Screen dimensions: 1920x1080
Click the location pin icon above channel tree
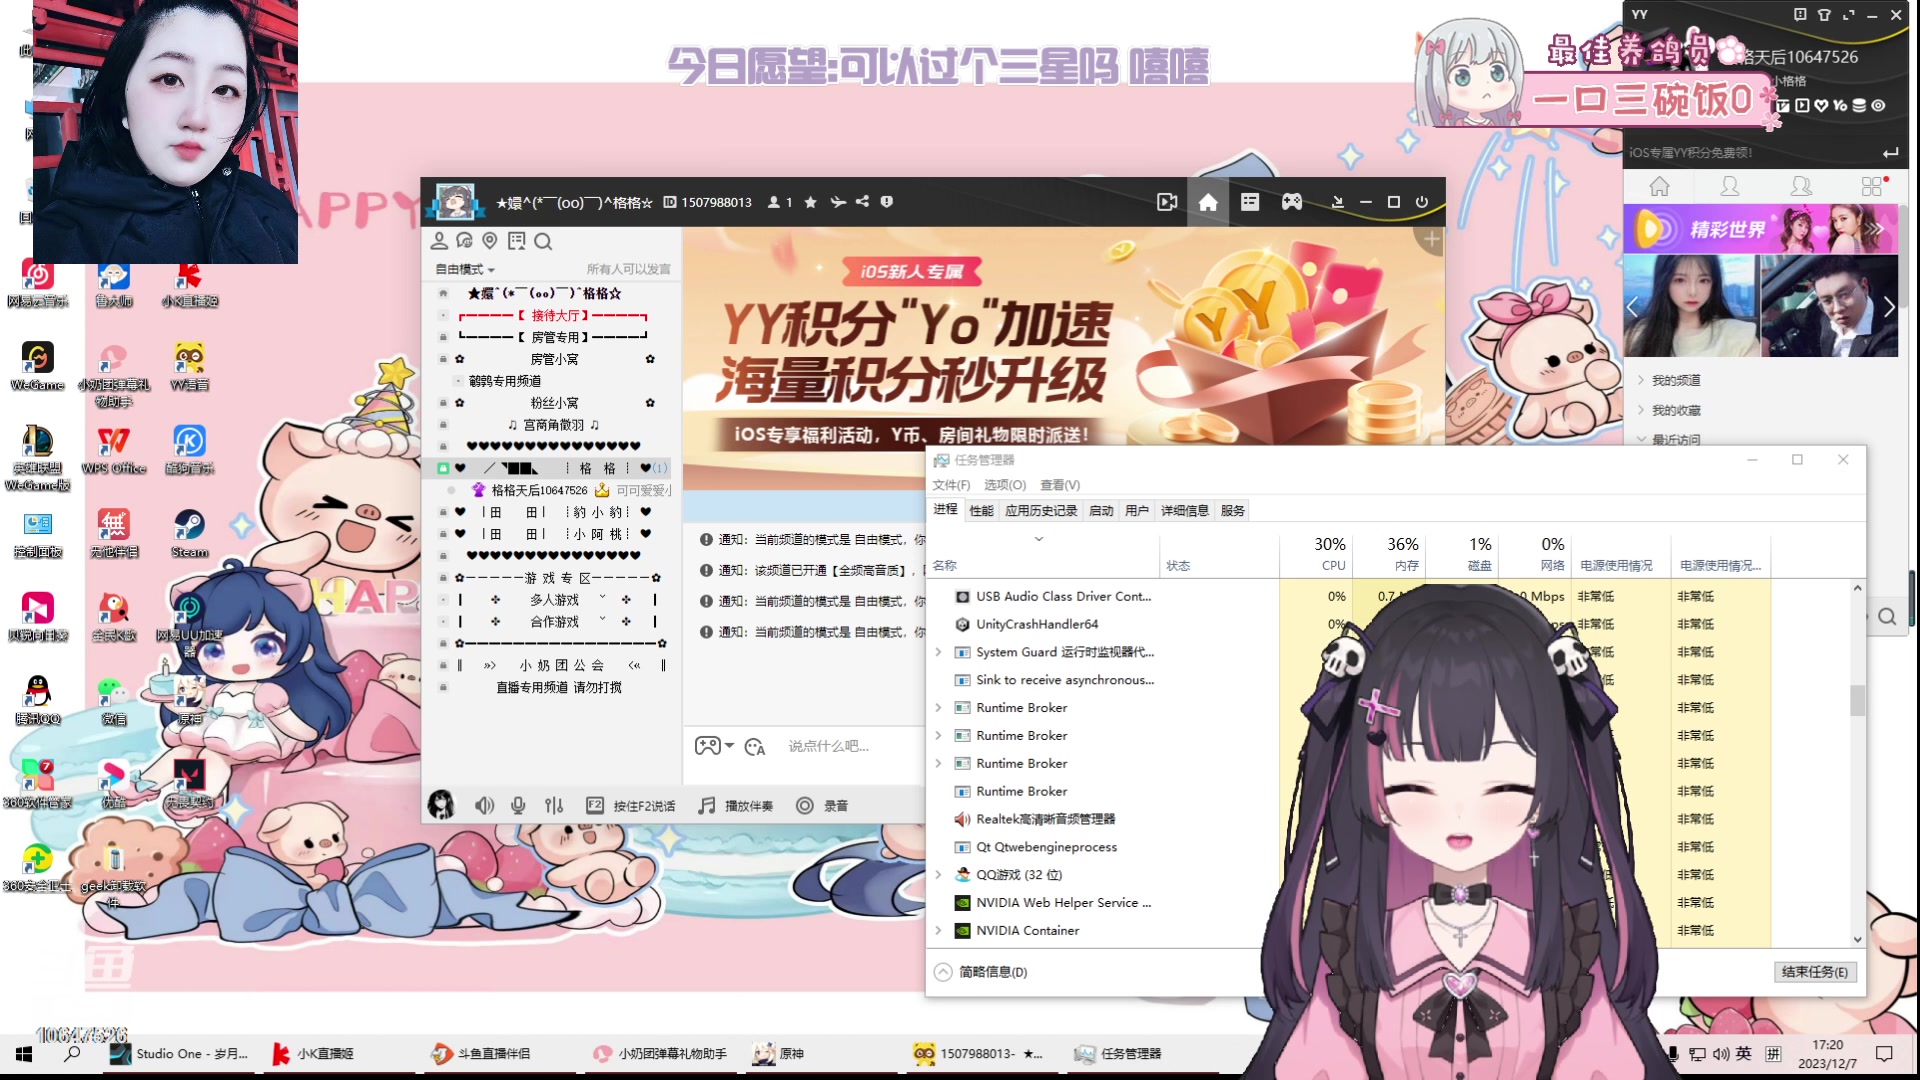(490, 241)
